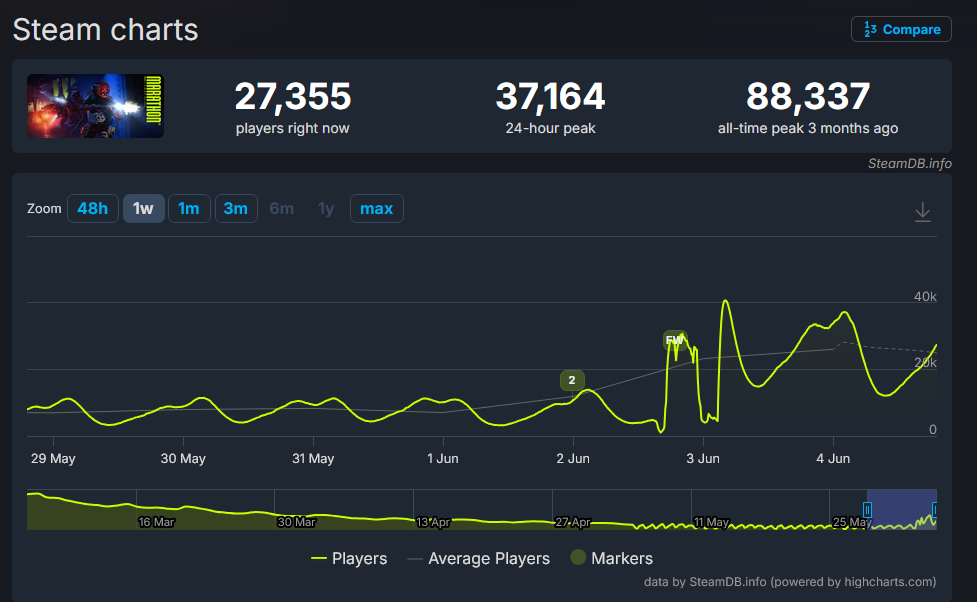Image resolution: width=977 pixels, height=602 pixels.
Task: Click the disabled 6m zoom option
Action: (x=282, y=208)
